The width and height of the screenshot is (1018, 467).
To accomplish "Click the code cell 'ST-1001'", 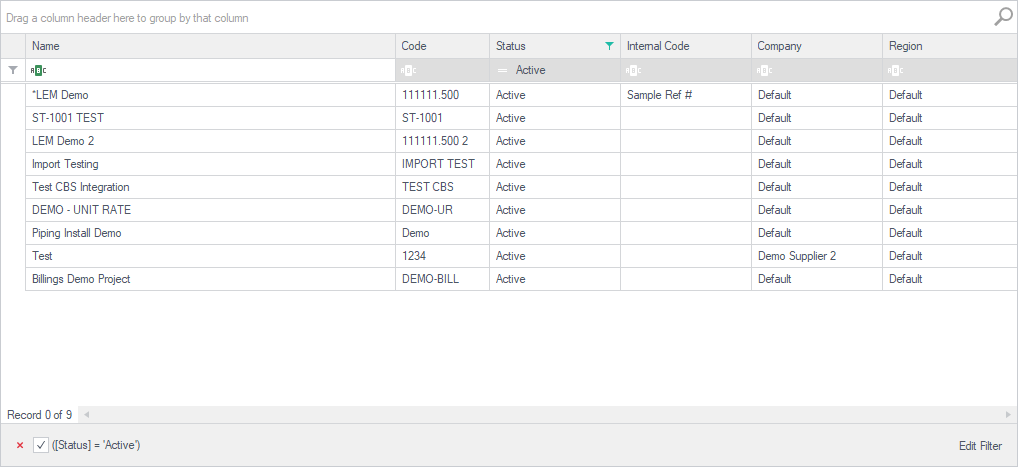I will tap(442, 118).
